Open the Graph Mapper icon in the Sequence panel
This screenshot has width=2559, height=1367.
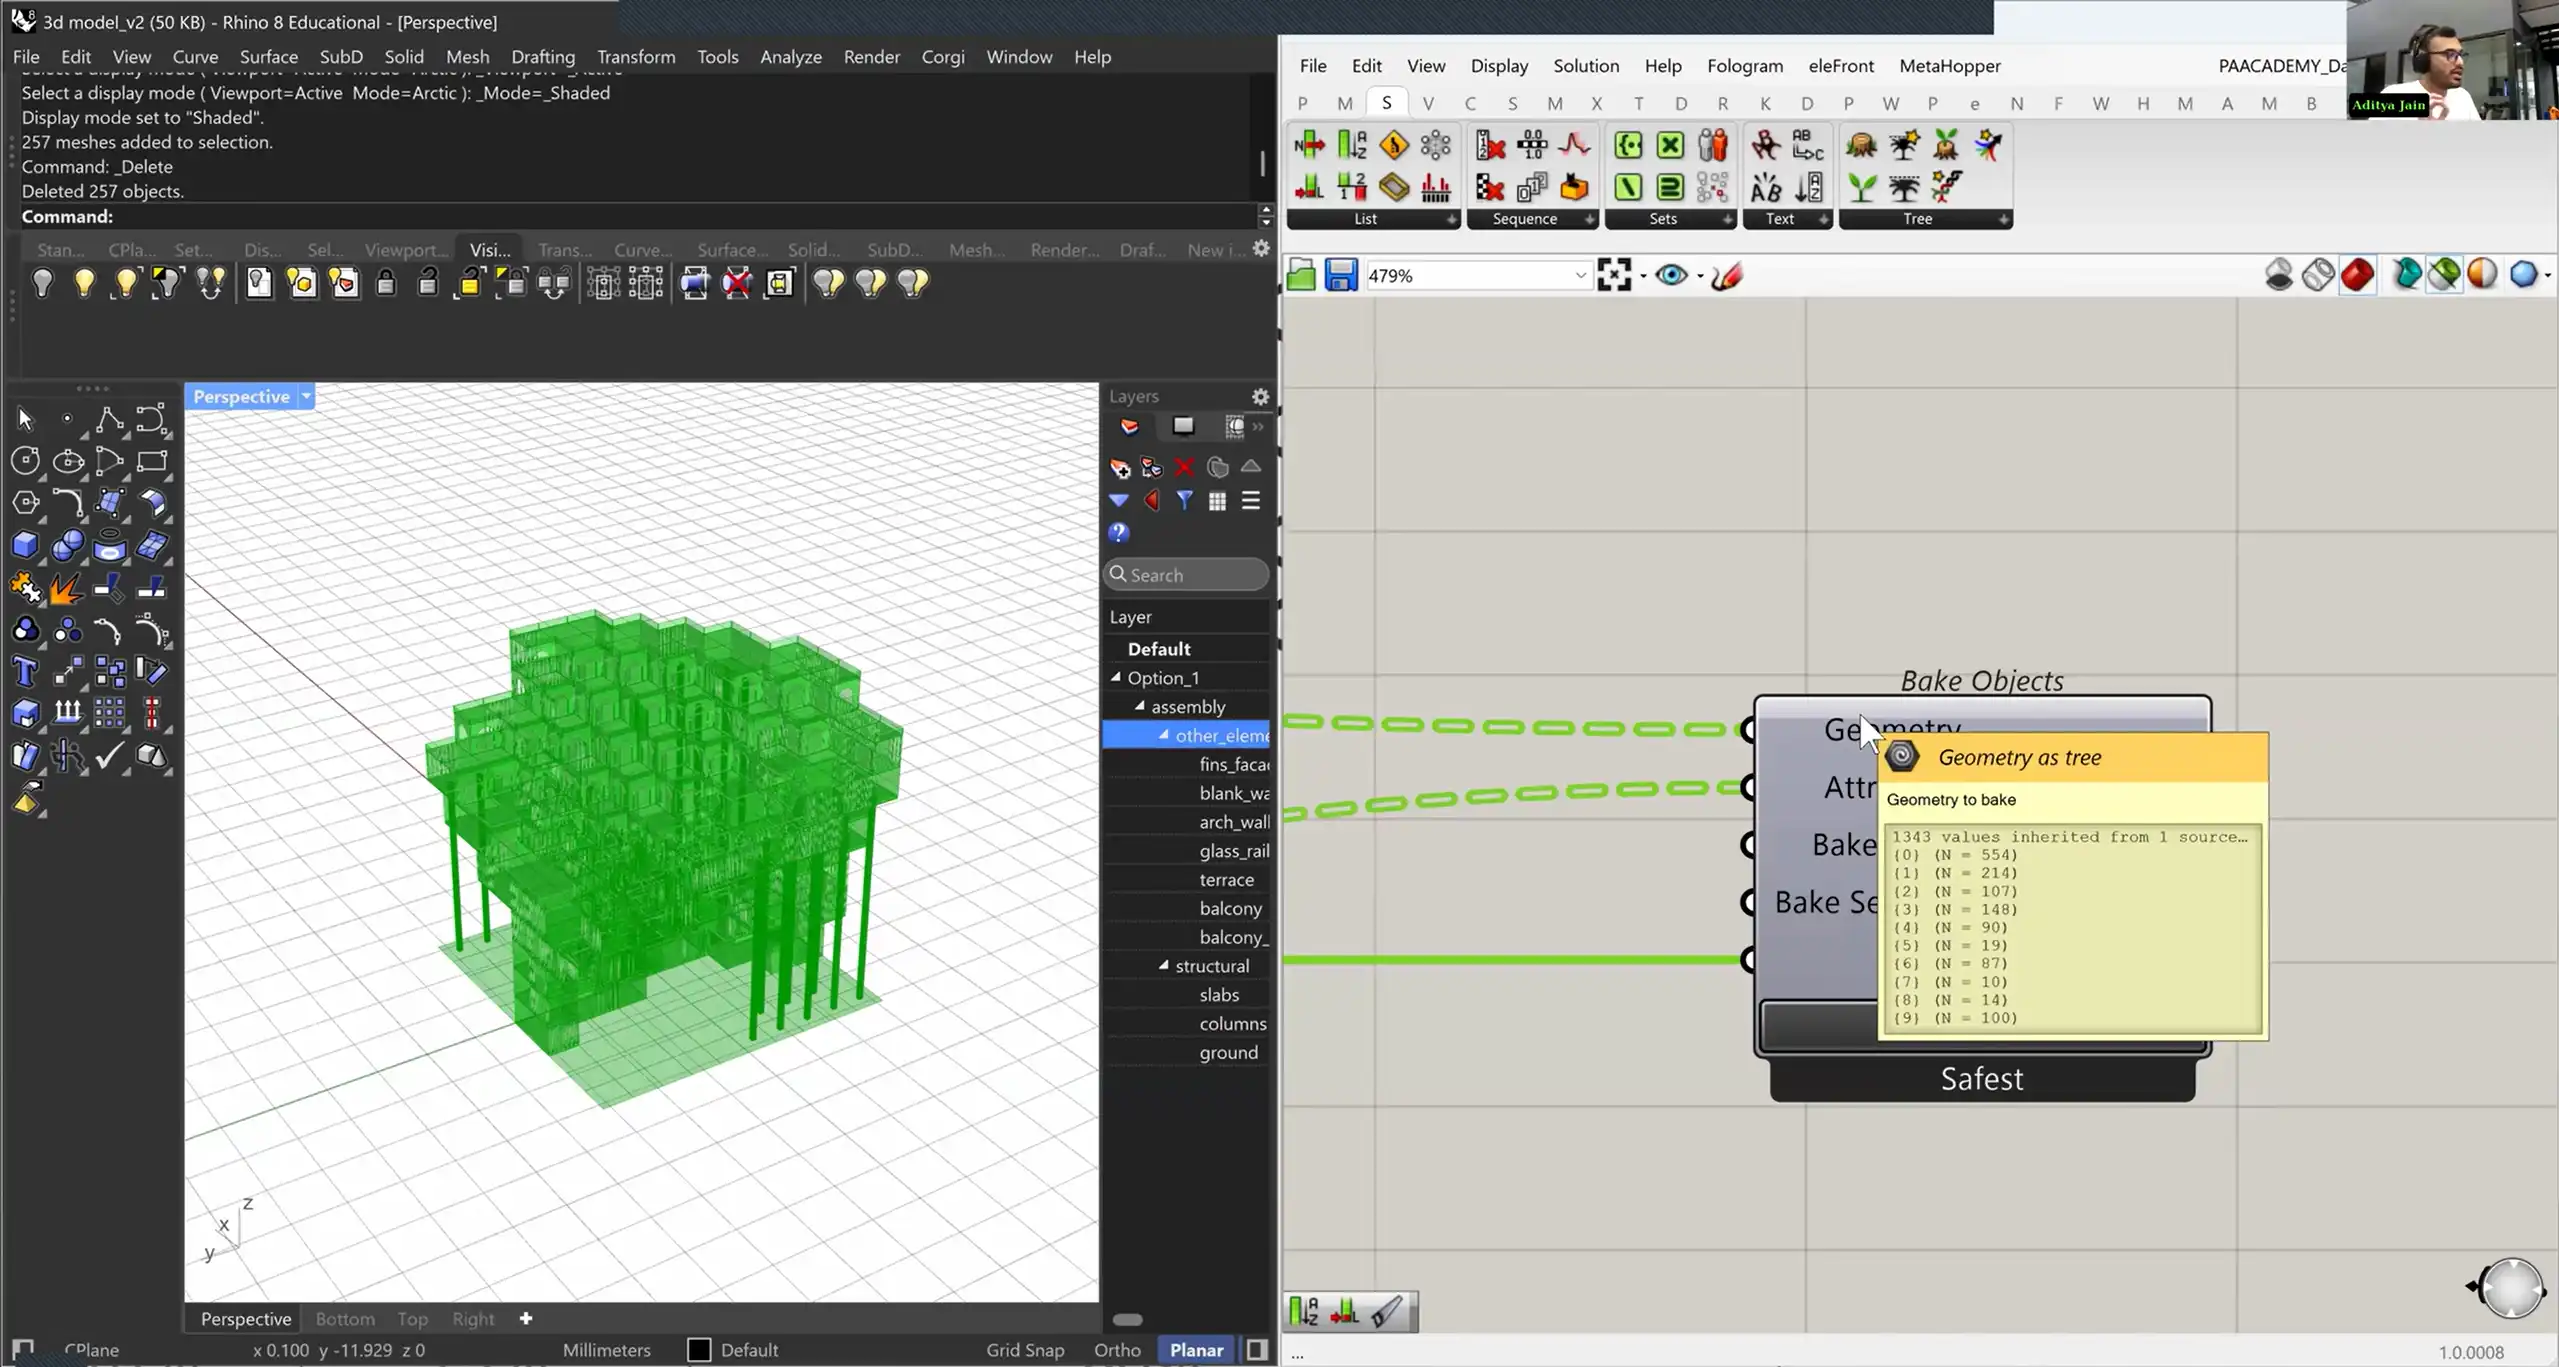(1573, 145)
